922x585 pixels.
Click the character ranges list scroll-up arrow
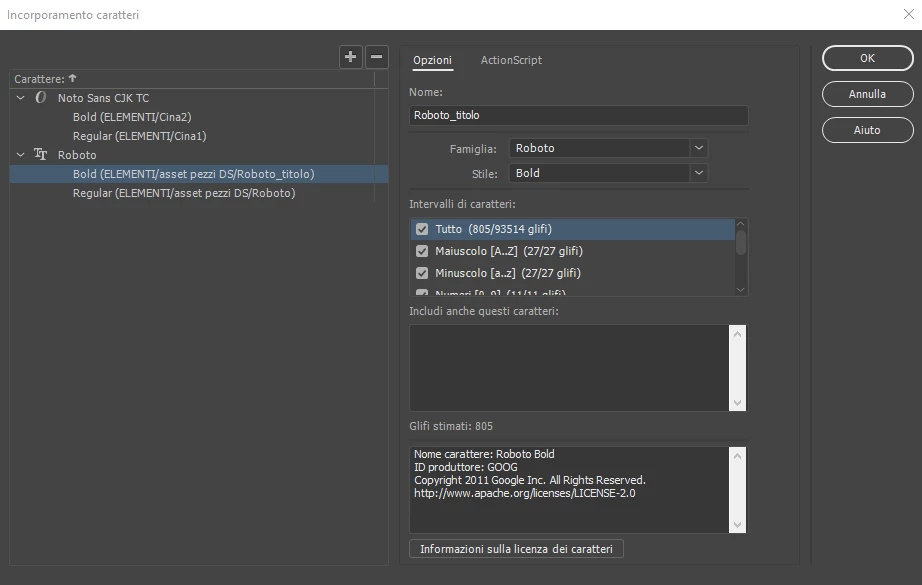pos(741,224)
